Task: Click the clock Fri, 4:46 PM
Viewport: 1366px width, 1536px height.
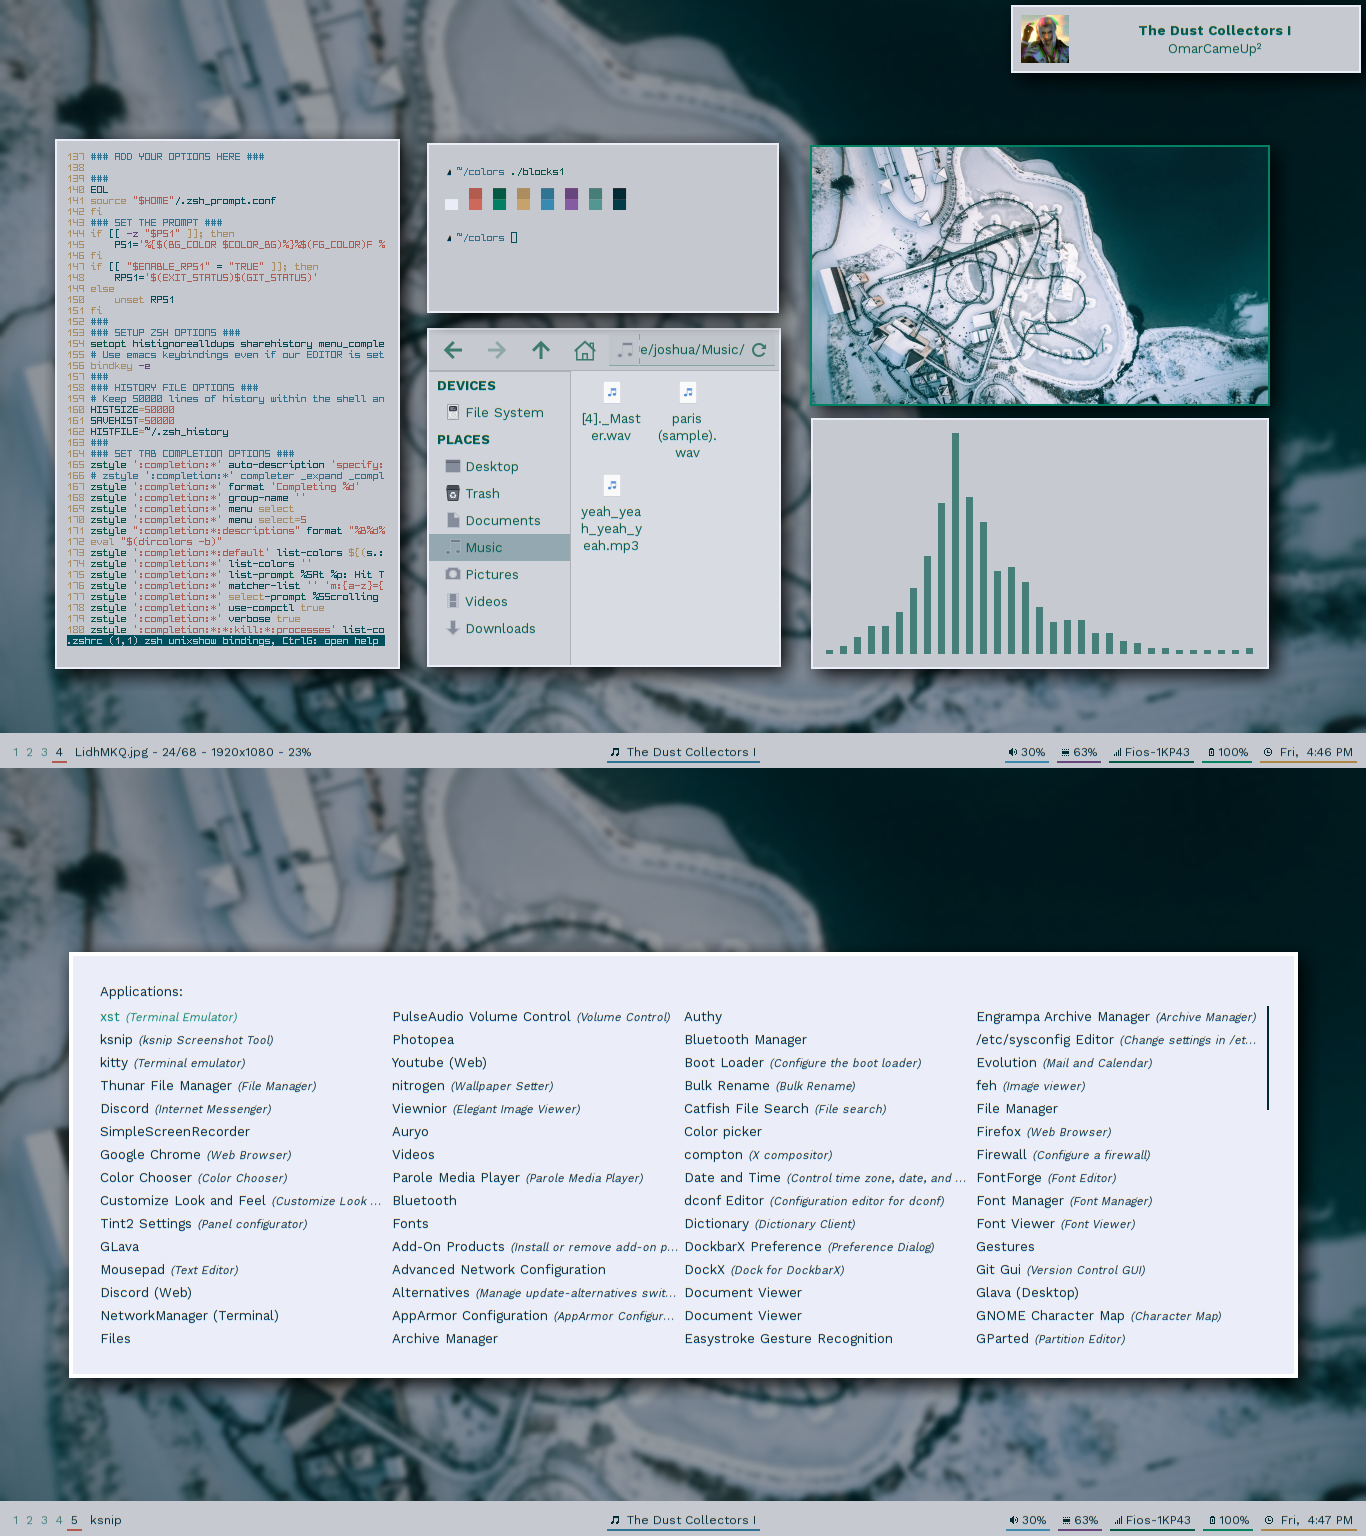Action: pyautogui.click(x=1309, y=752)
